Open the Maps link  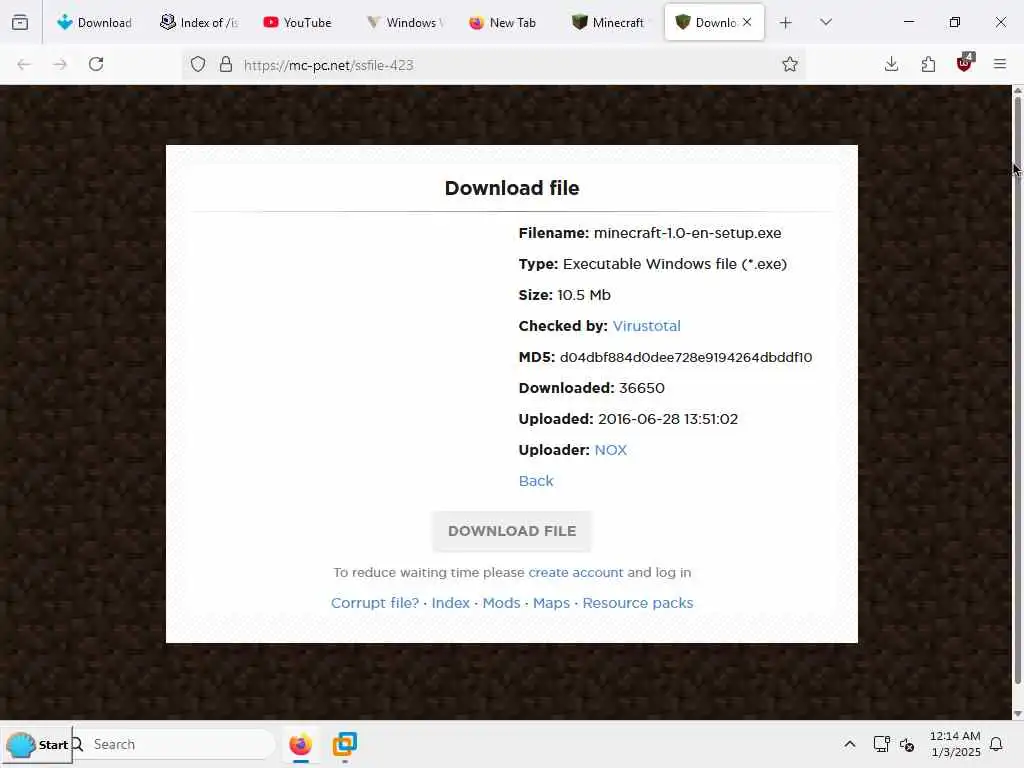551,603
